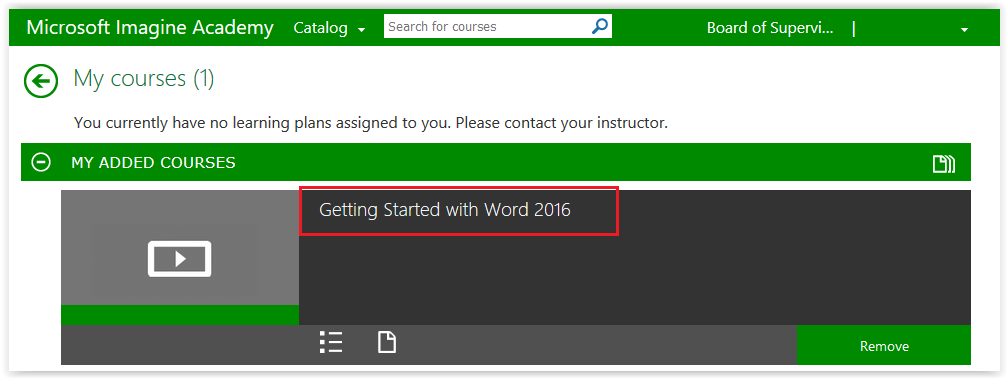Click the document icon in the course toolbar
This screenshot has width=1008, height=379.
(386, 342)
